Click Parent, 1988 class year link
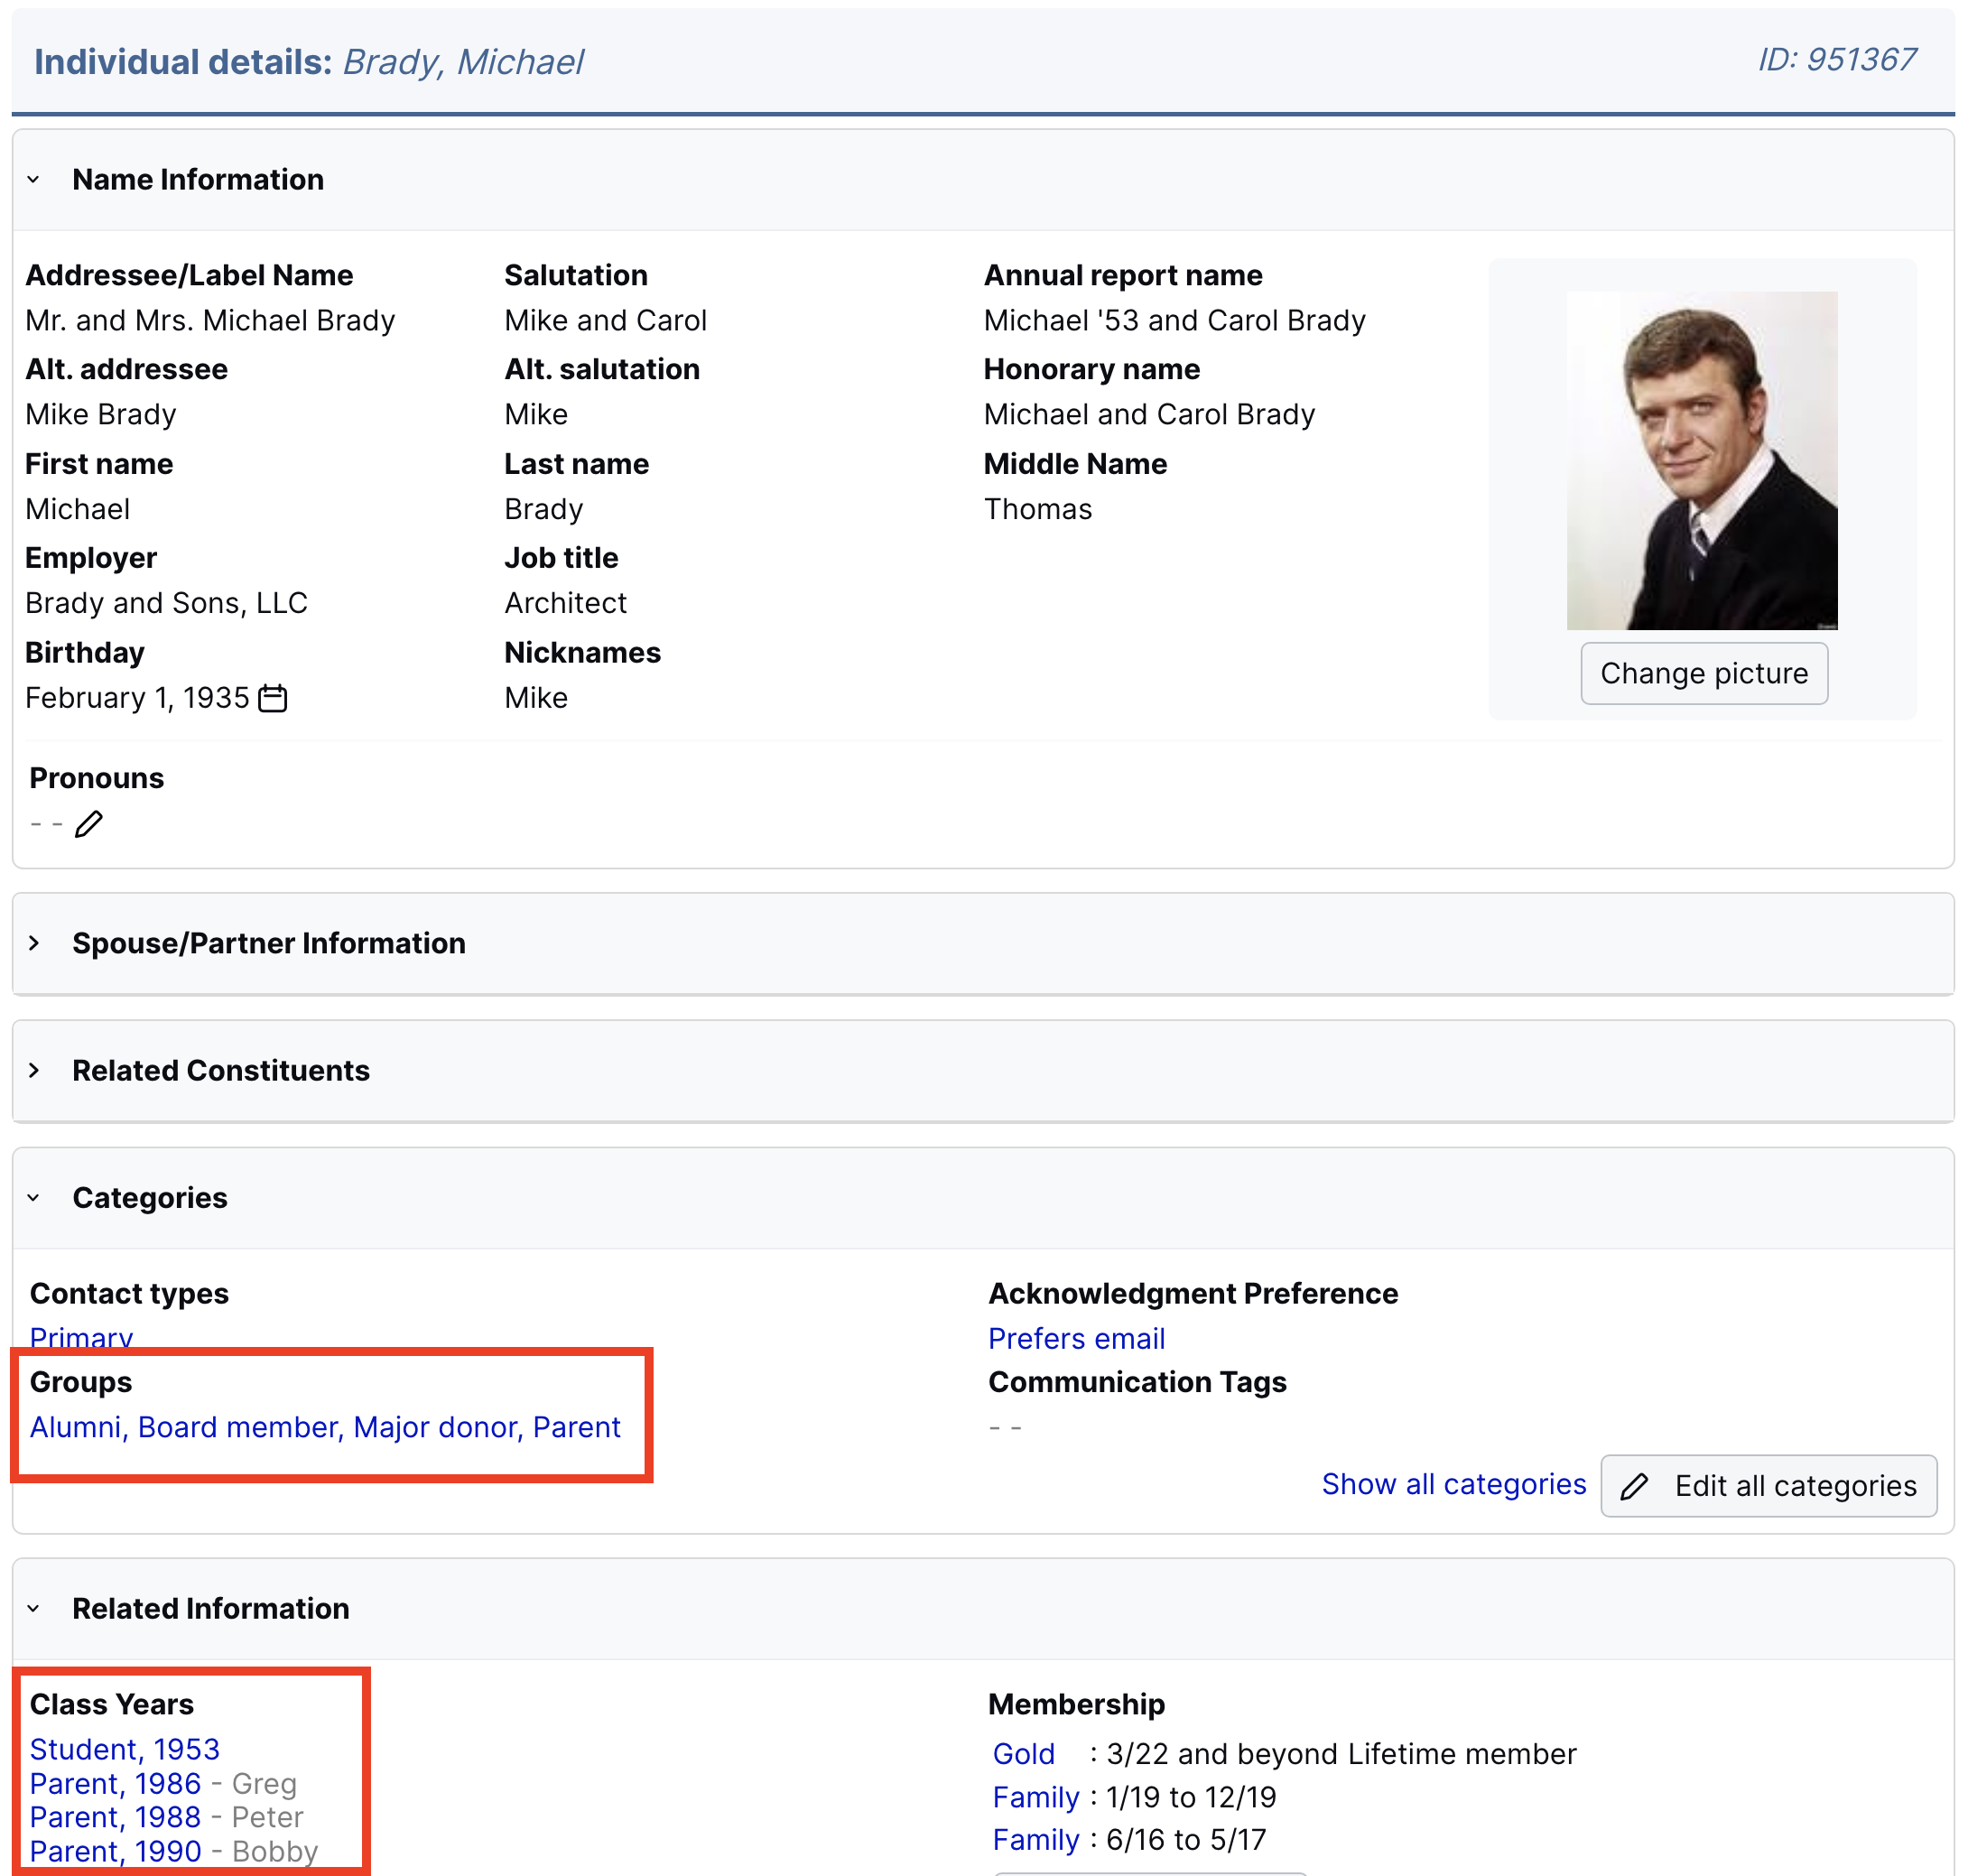The height and width of the screenshot is (1876, 1968). tap(115, 1817)
